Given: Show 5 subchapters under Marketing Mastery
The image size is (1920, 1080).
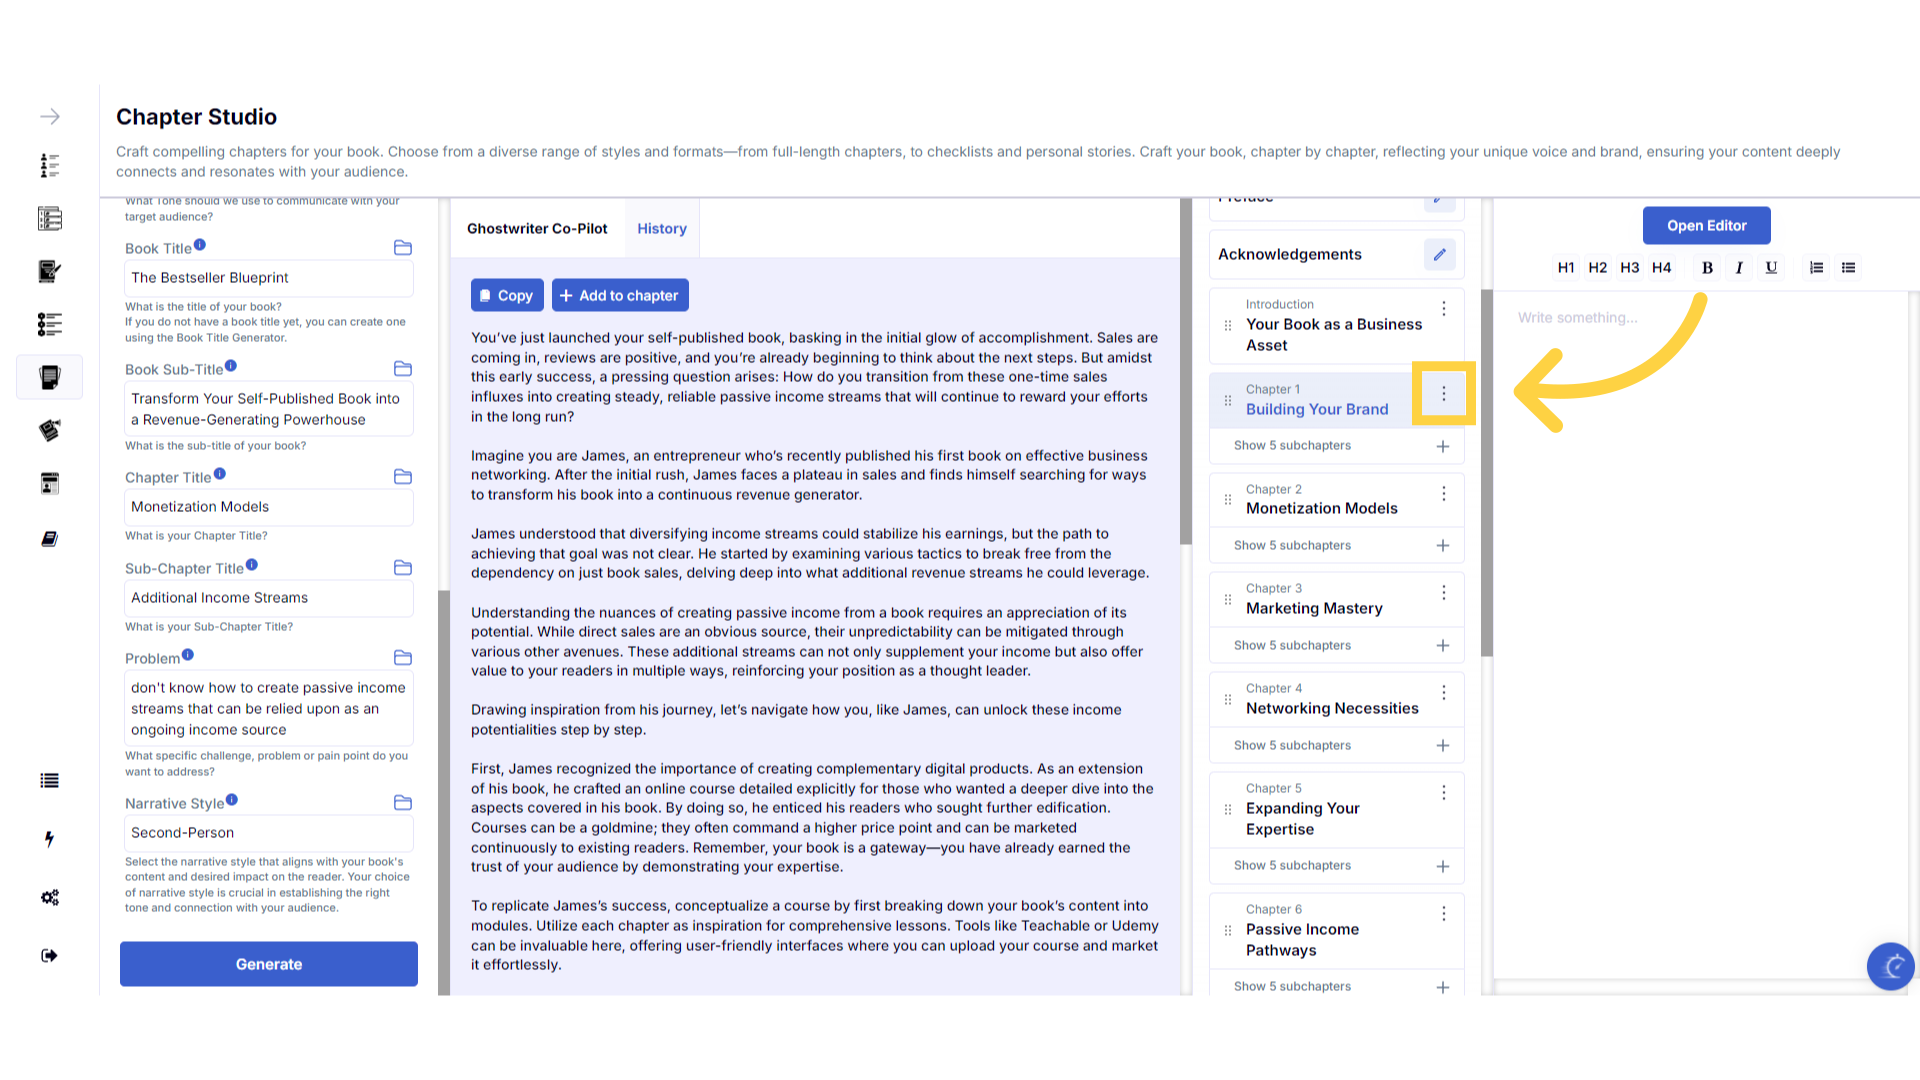Looking at the screenshot, I should (1292, 645).
